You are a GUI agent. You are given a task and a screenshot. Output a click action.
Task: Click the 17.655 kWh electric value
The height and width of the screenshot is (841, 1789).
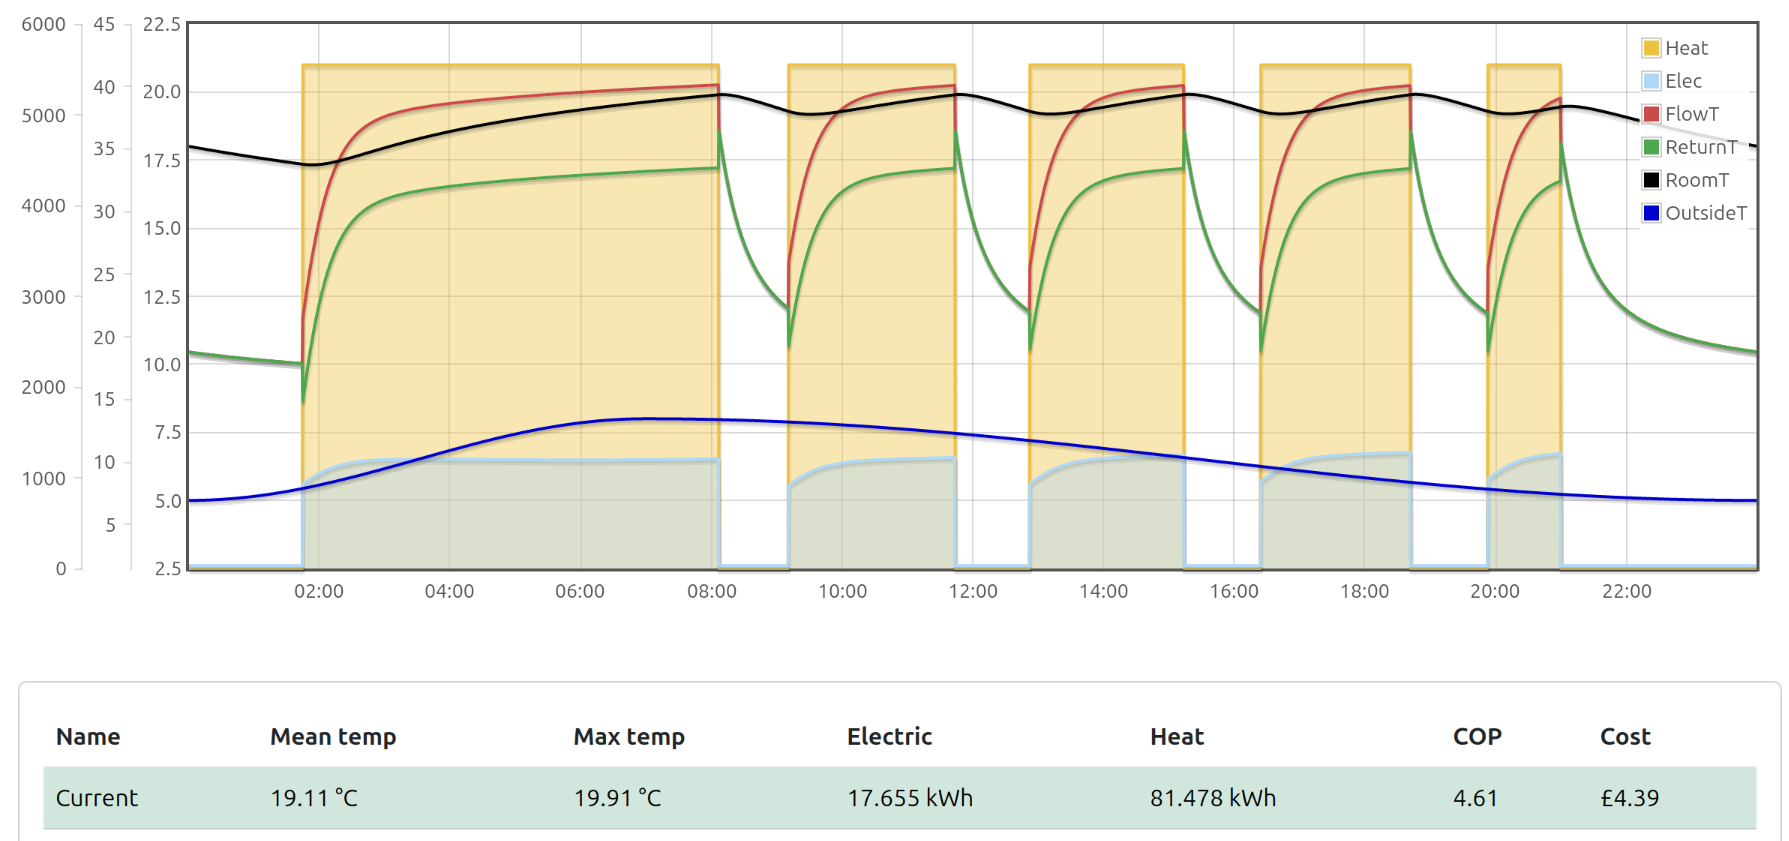910,798
